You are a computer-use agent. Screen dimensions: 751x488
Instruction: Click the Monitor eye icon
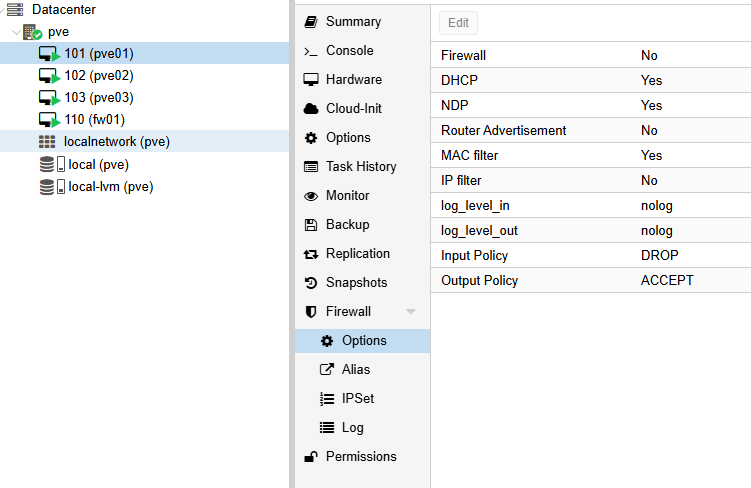[311, 196]
